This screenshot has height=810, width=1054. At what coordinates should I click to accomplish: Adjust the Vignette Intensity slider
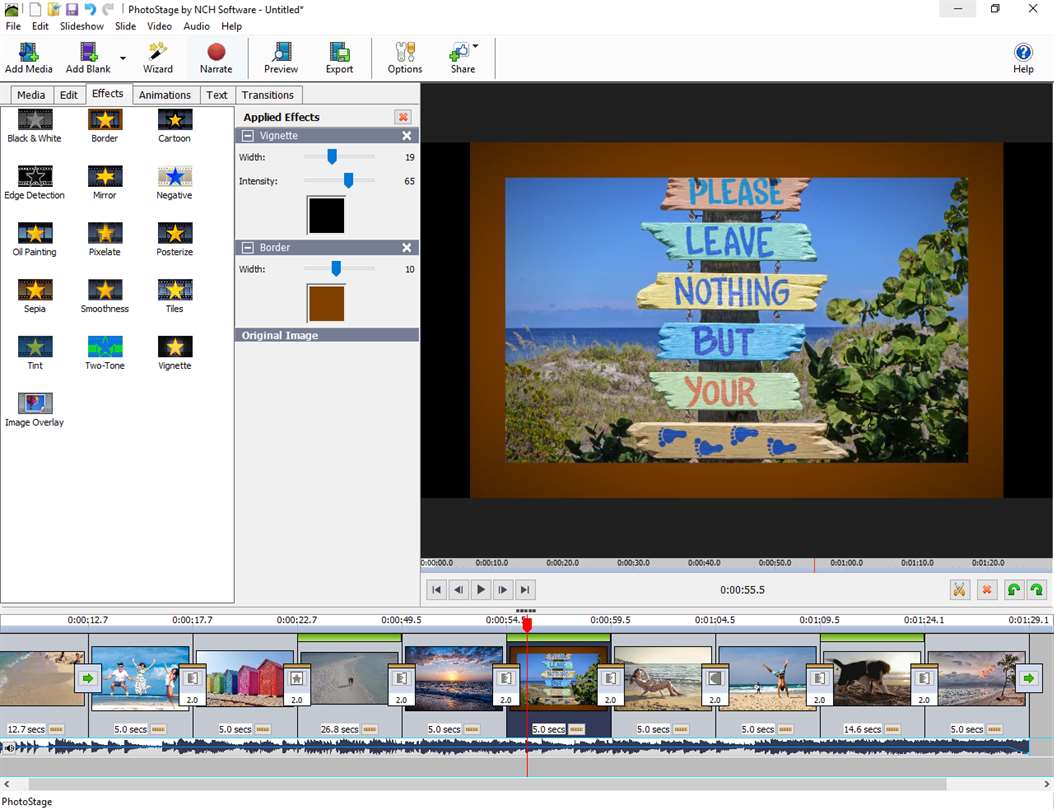pyautogui.click(x=348, y=181)
